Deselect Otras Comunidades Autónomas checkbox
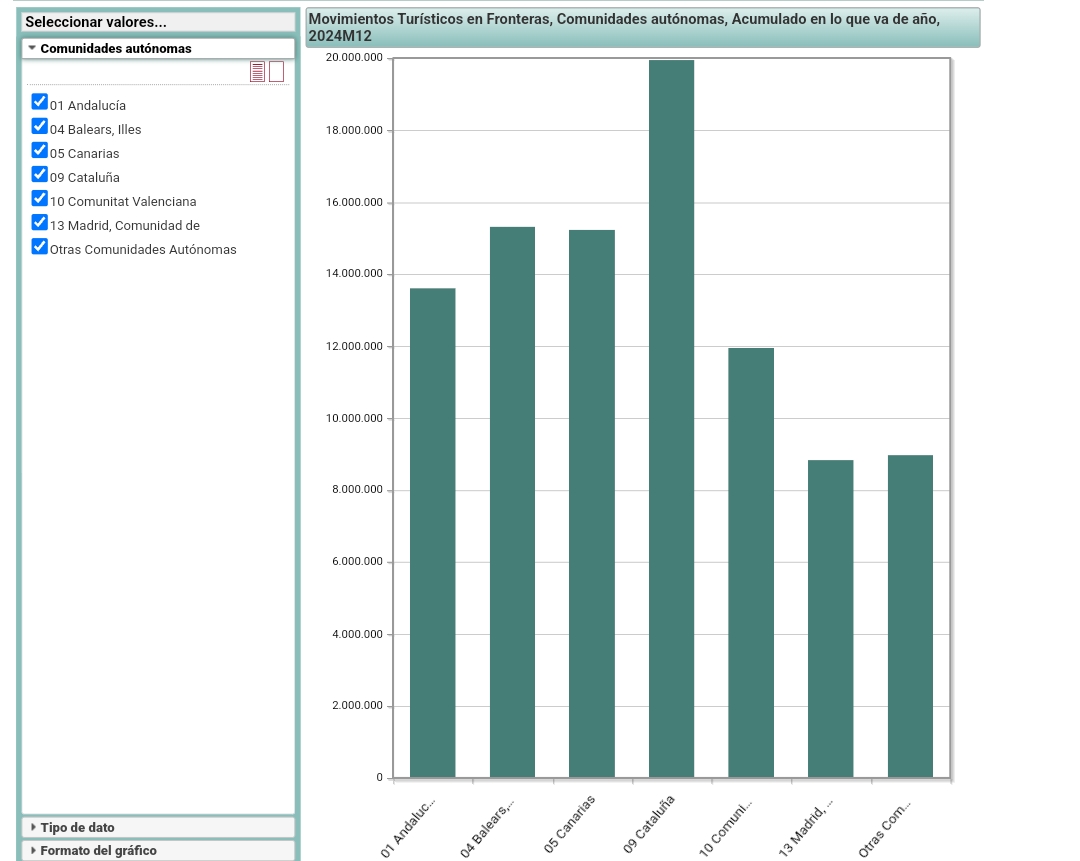 40,246
